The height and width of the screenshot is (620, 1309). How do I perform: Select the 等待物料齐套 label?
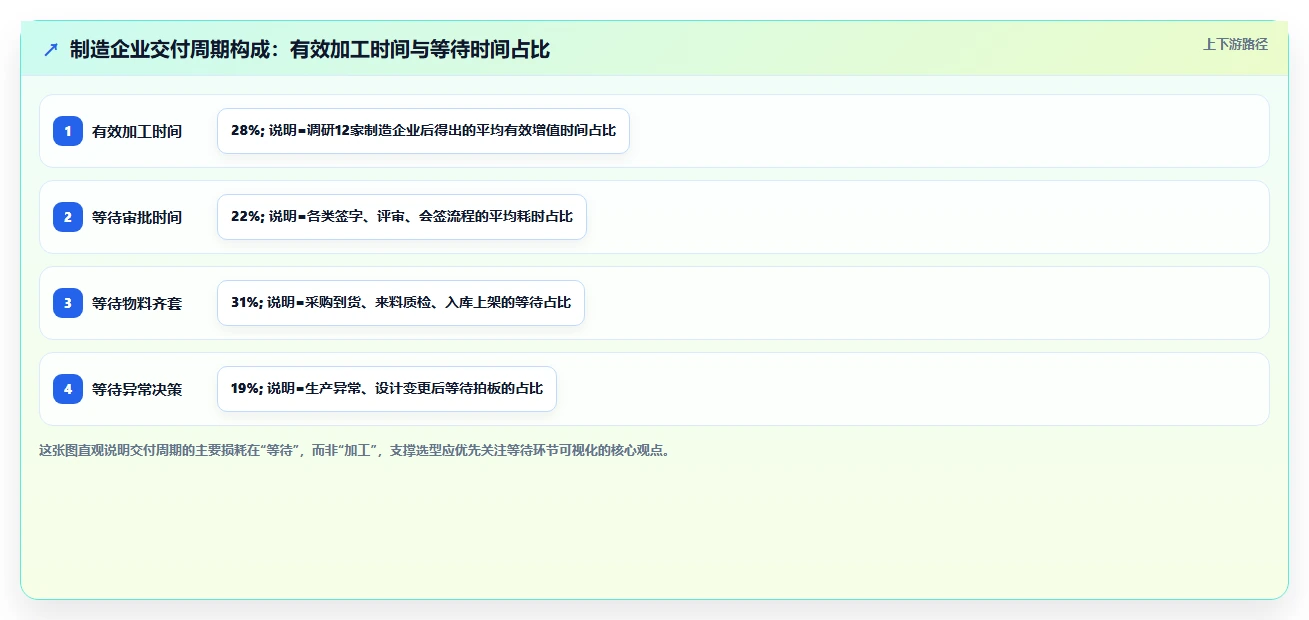click(137, 303)
